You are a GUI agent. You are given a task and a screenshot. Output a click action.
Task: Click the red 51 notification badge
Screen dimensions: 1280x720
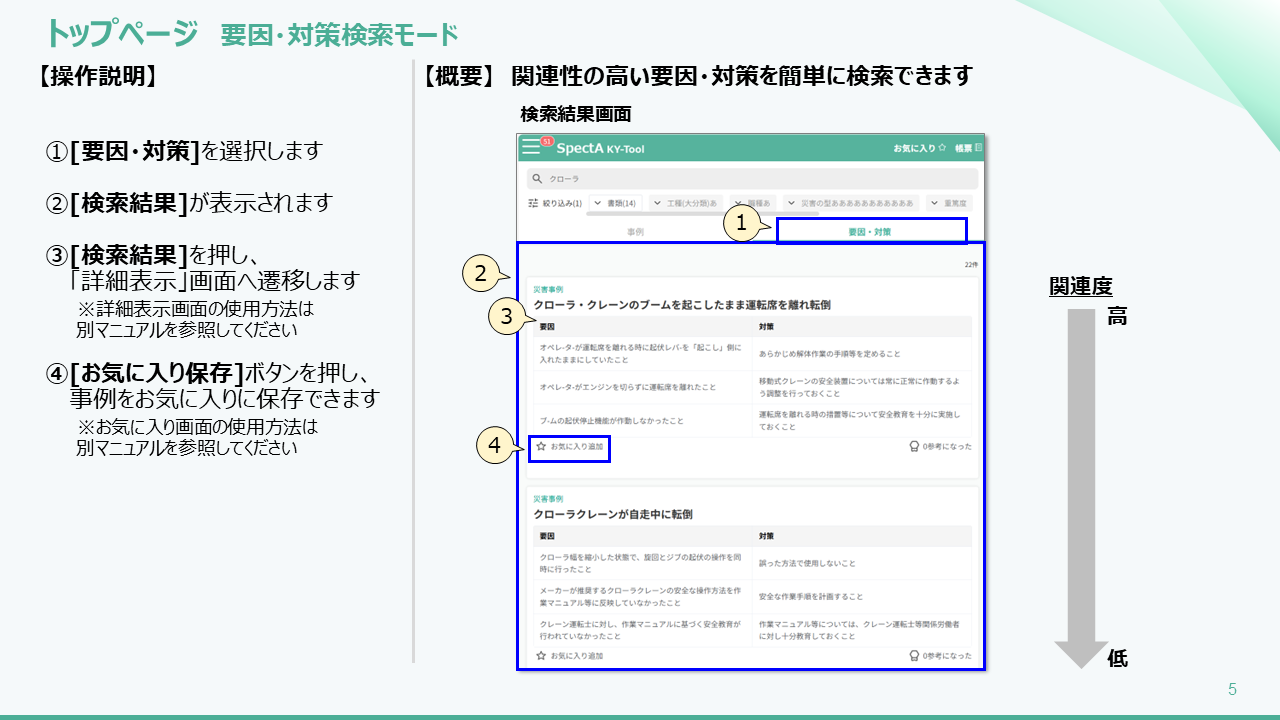click(x=547, y=141)
